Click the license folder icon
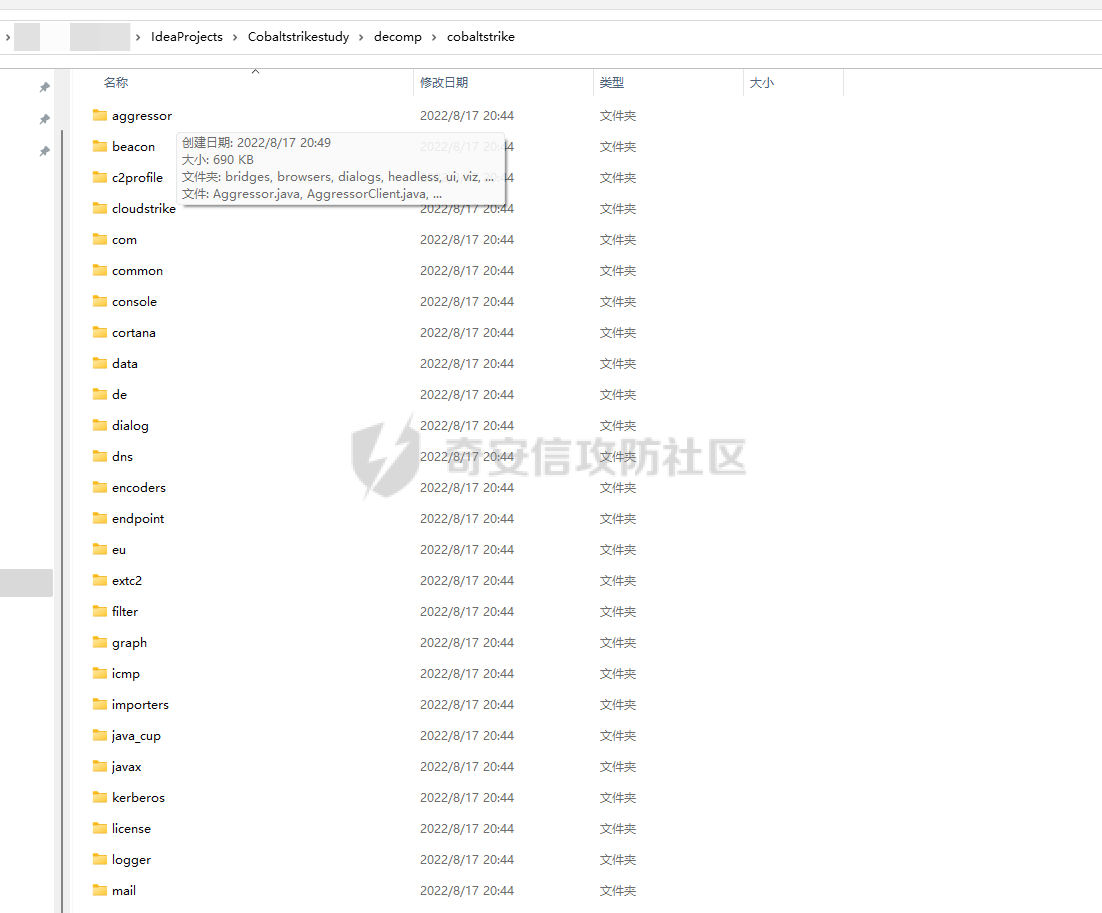The image size is (1102, 913). click(x=100, y=828)
